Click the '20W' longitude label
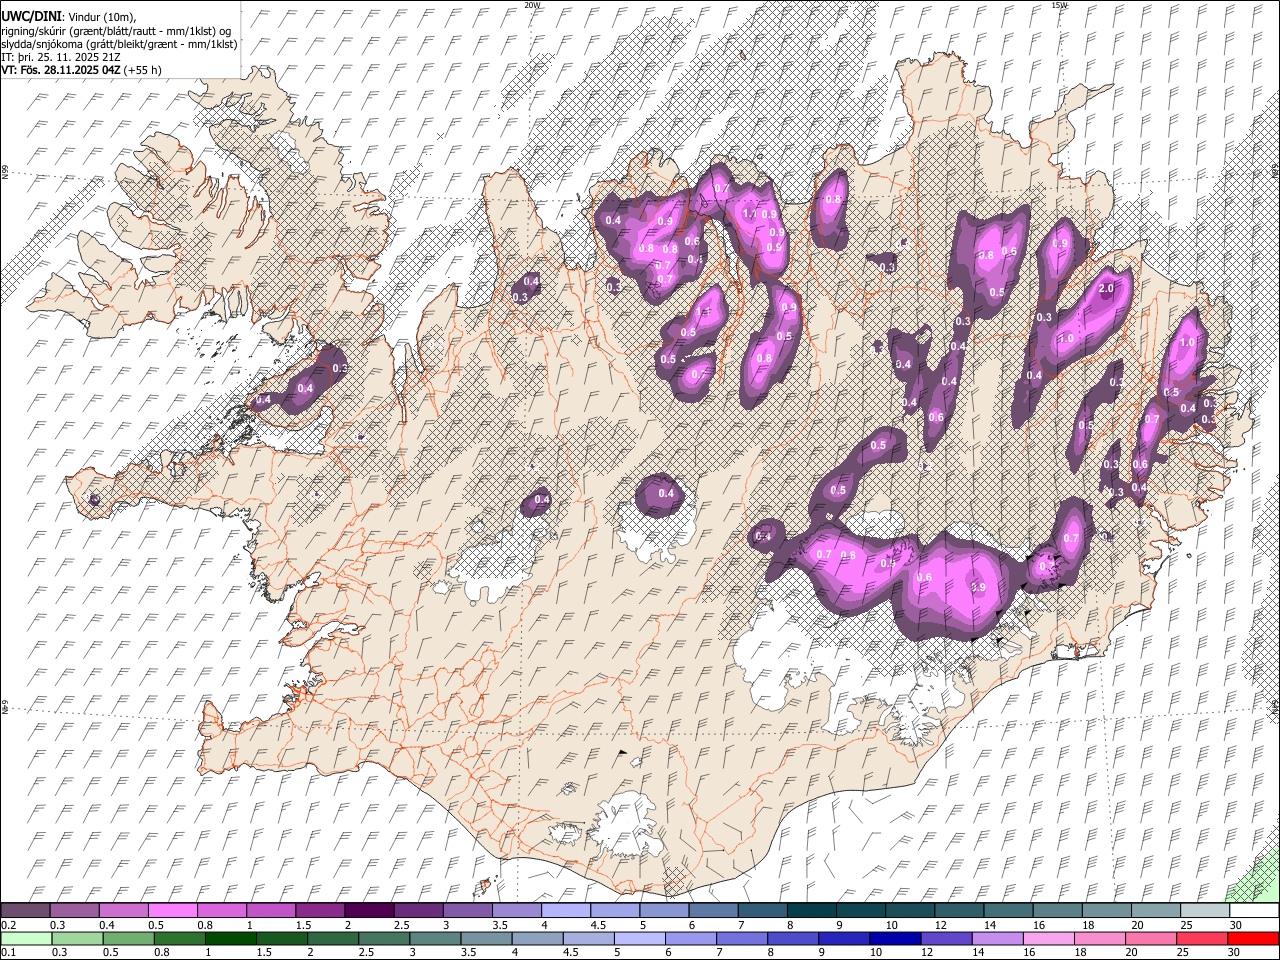 coord(532,5)
